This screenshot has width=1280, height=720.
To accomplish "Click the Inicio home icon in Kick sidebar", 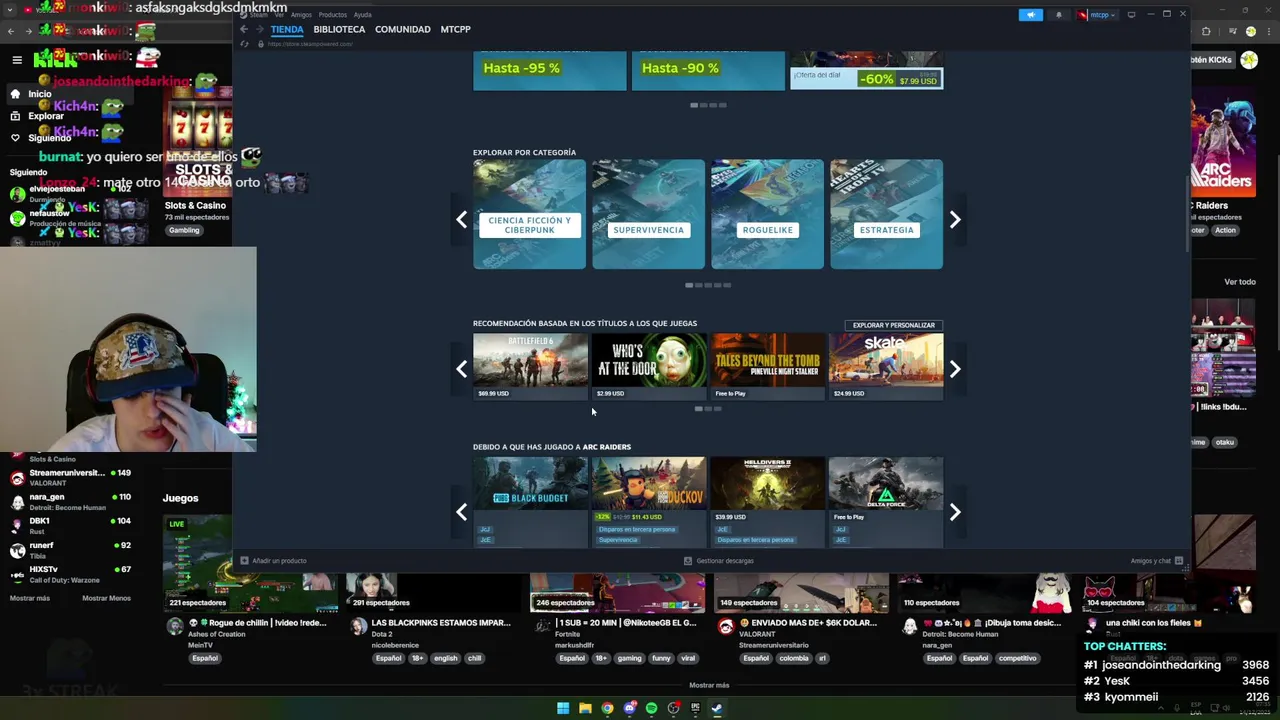I will pyautogui.click(x=15, y=94).
